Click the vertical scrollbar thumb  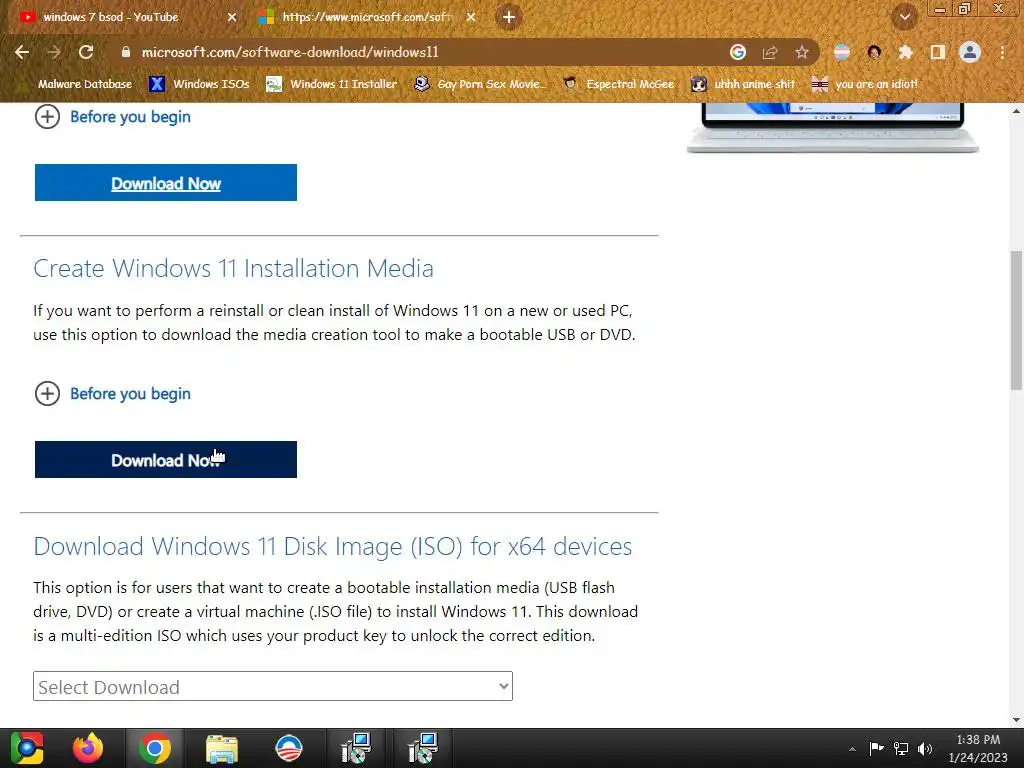[x=1016, y=320]
